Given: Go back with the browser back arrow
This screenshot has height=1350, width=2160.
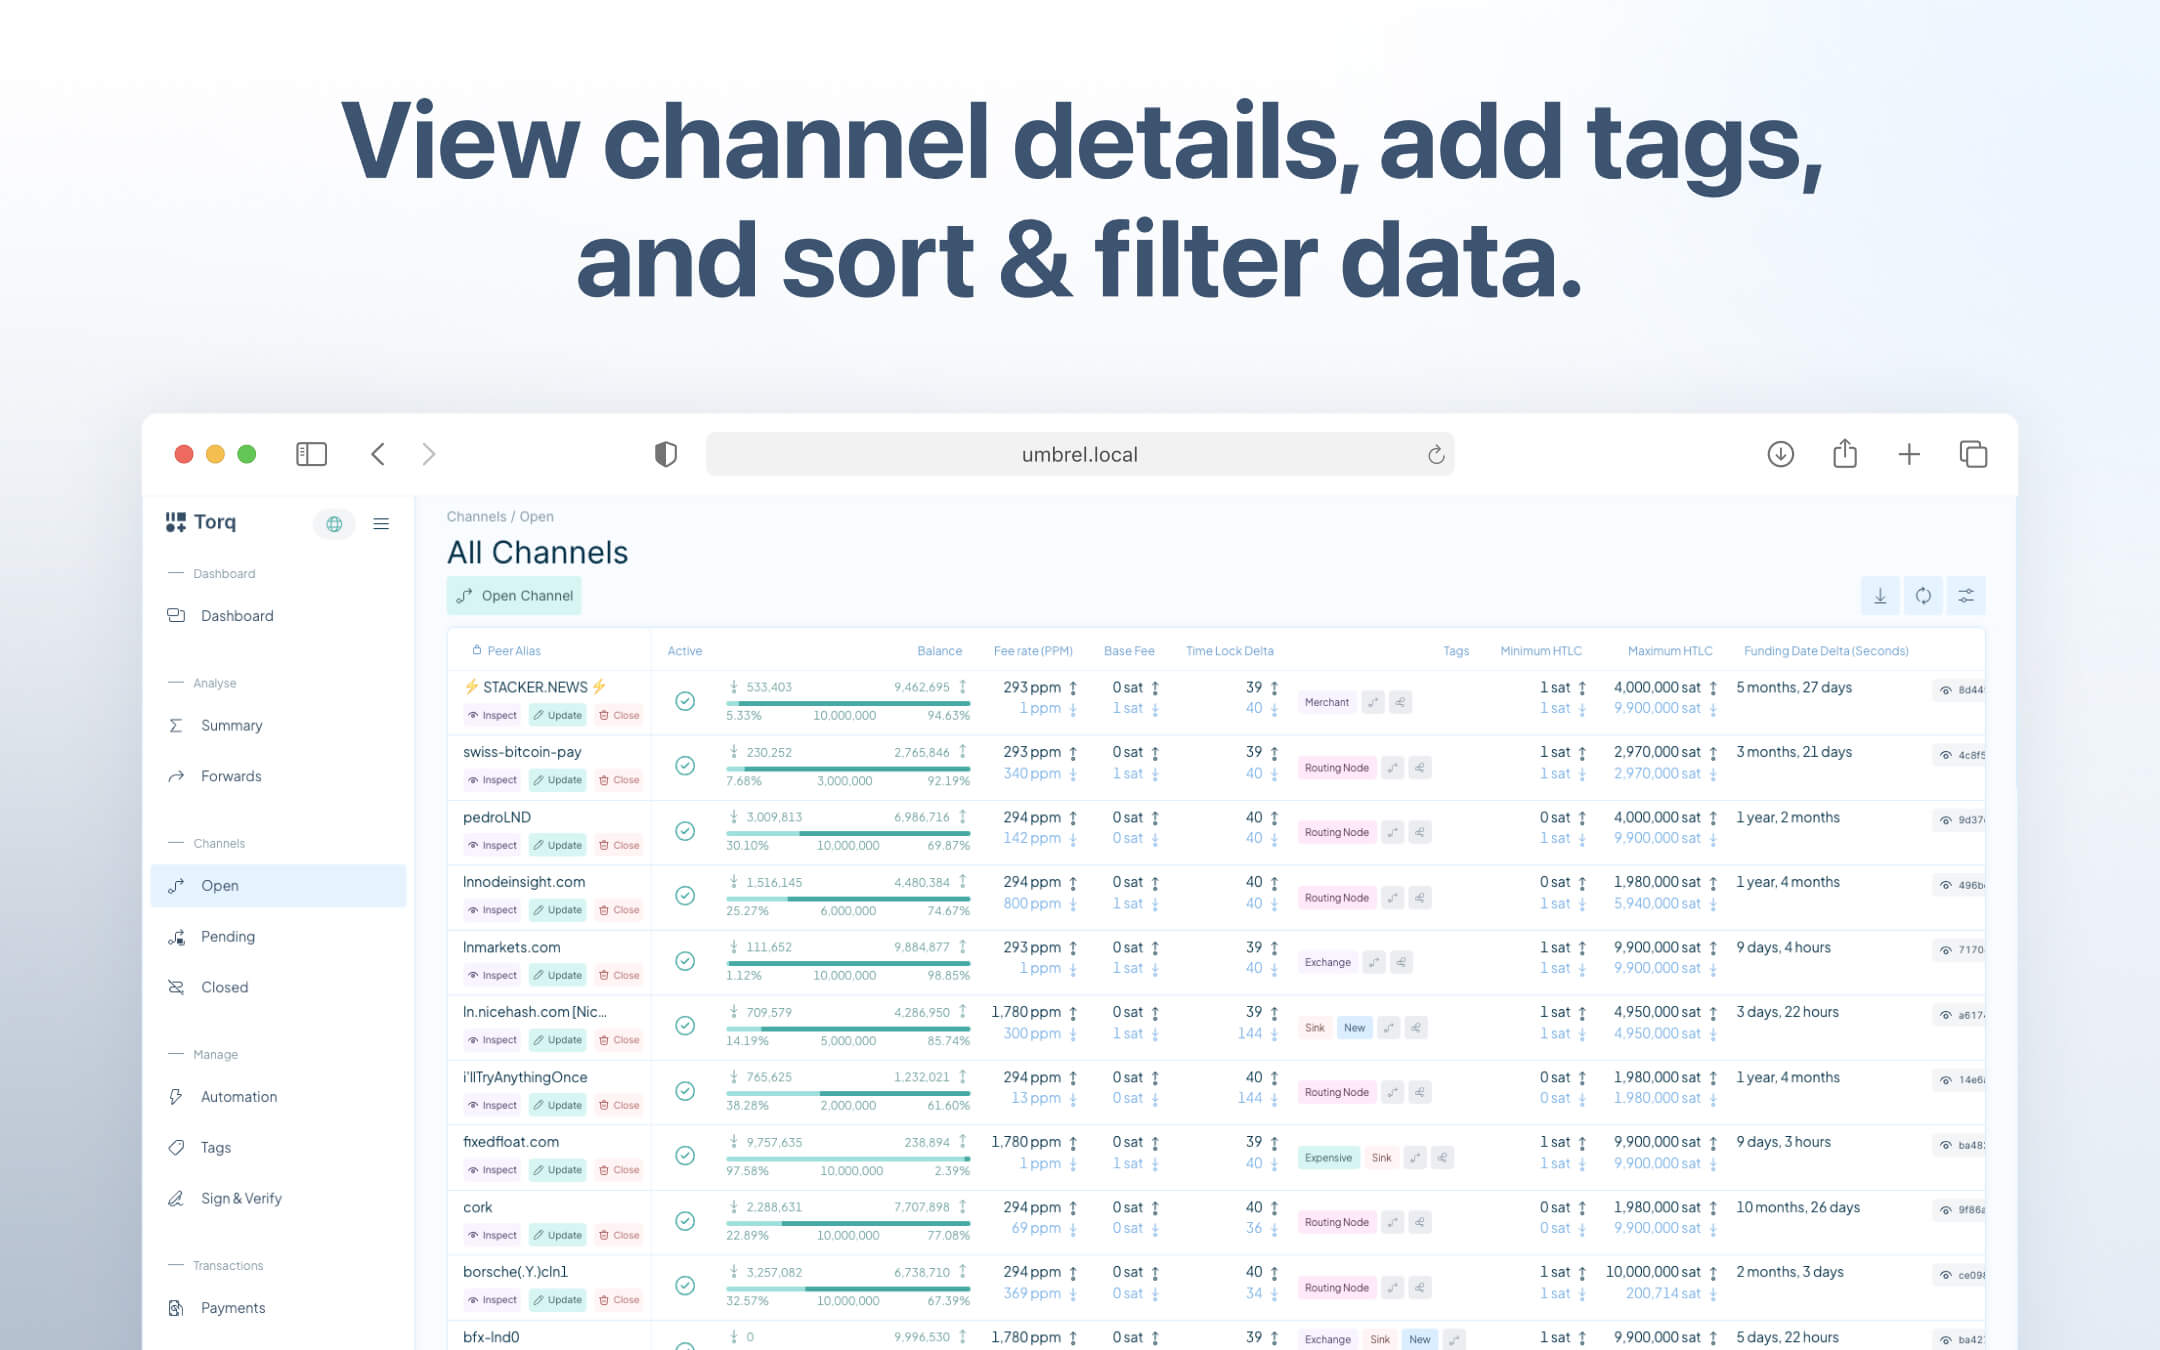Looking at the screenshot, I should [378, 454].
